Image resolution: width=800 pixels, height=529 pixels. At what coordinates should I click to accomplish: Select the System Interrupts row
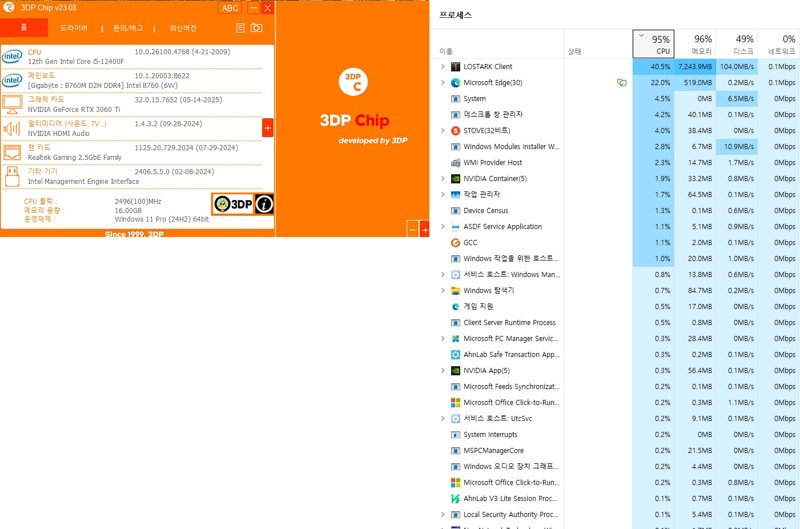coord(615,434)
